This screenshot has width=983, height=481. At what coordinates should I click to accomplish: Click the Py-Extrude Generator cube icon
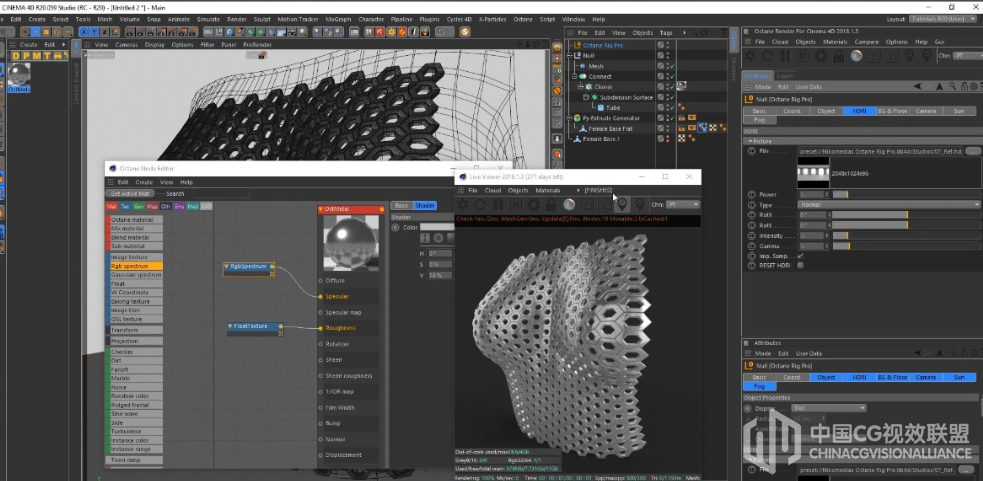point(577,118)
